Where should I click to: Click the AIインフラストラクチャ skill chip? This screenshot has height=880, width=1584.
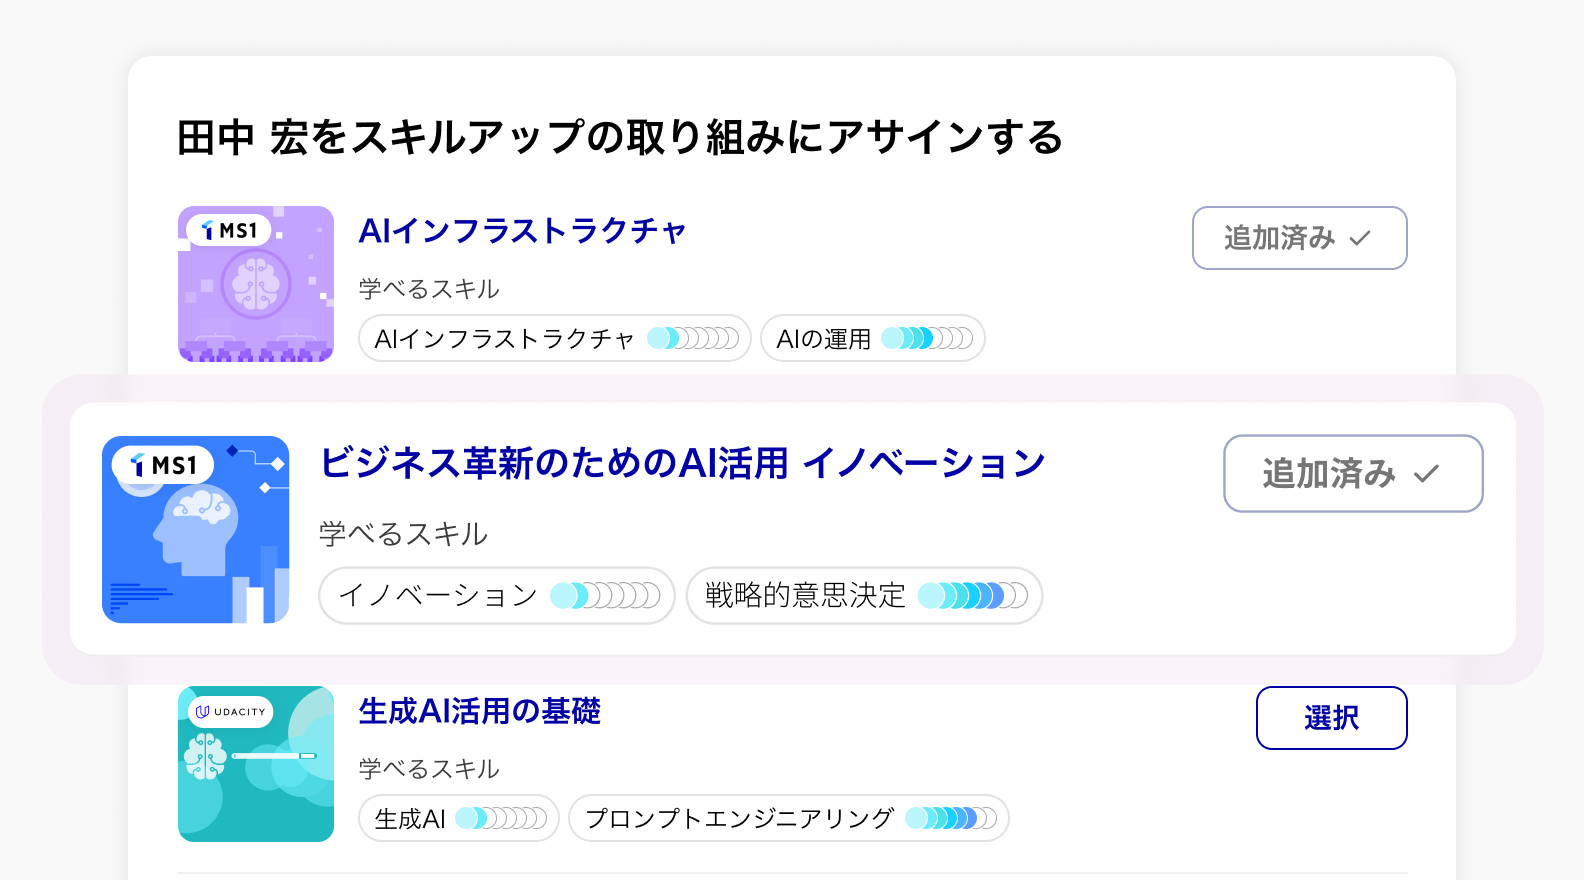click(555, 338)
